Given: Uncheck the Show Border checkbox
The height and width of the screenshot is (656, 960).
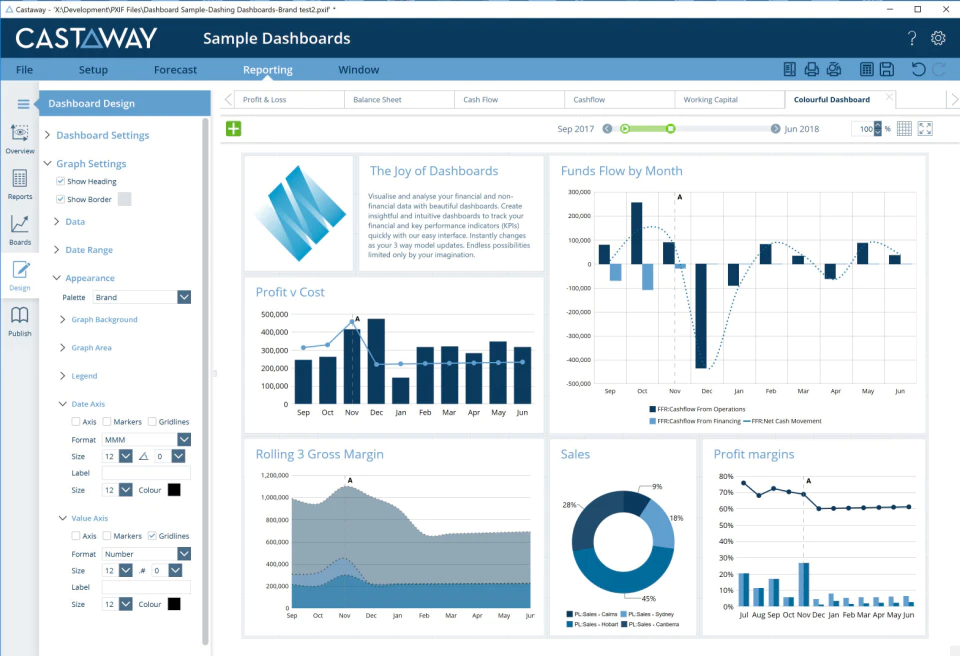Looking at the screenshot, I should [61, 199].
